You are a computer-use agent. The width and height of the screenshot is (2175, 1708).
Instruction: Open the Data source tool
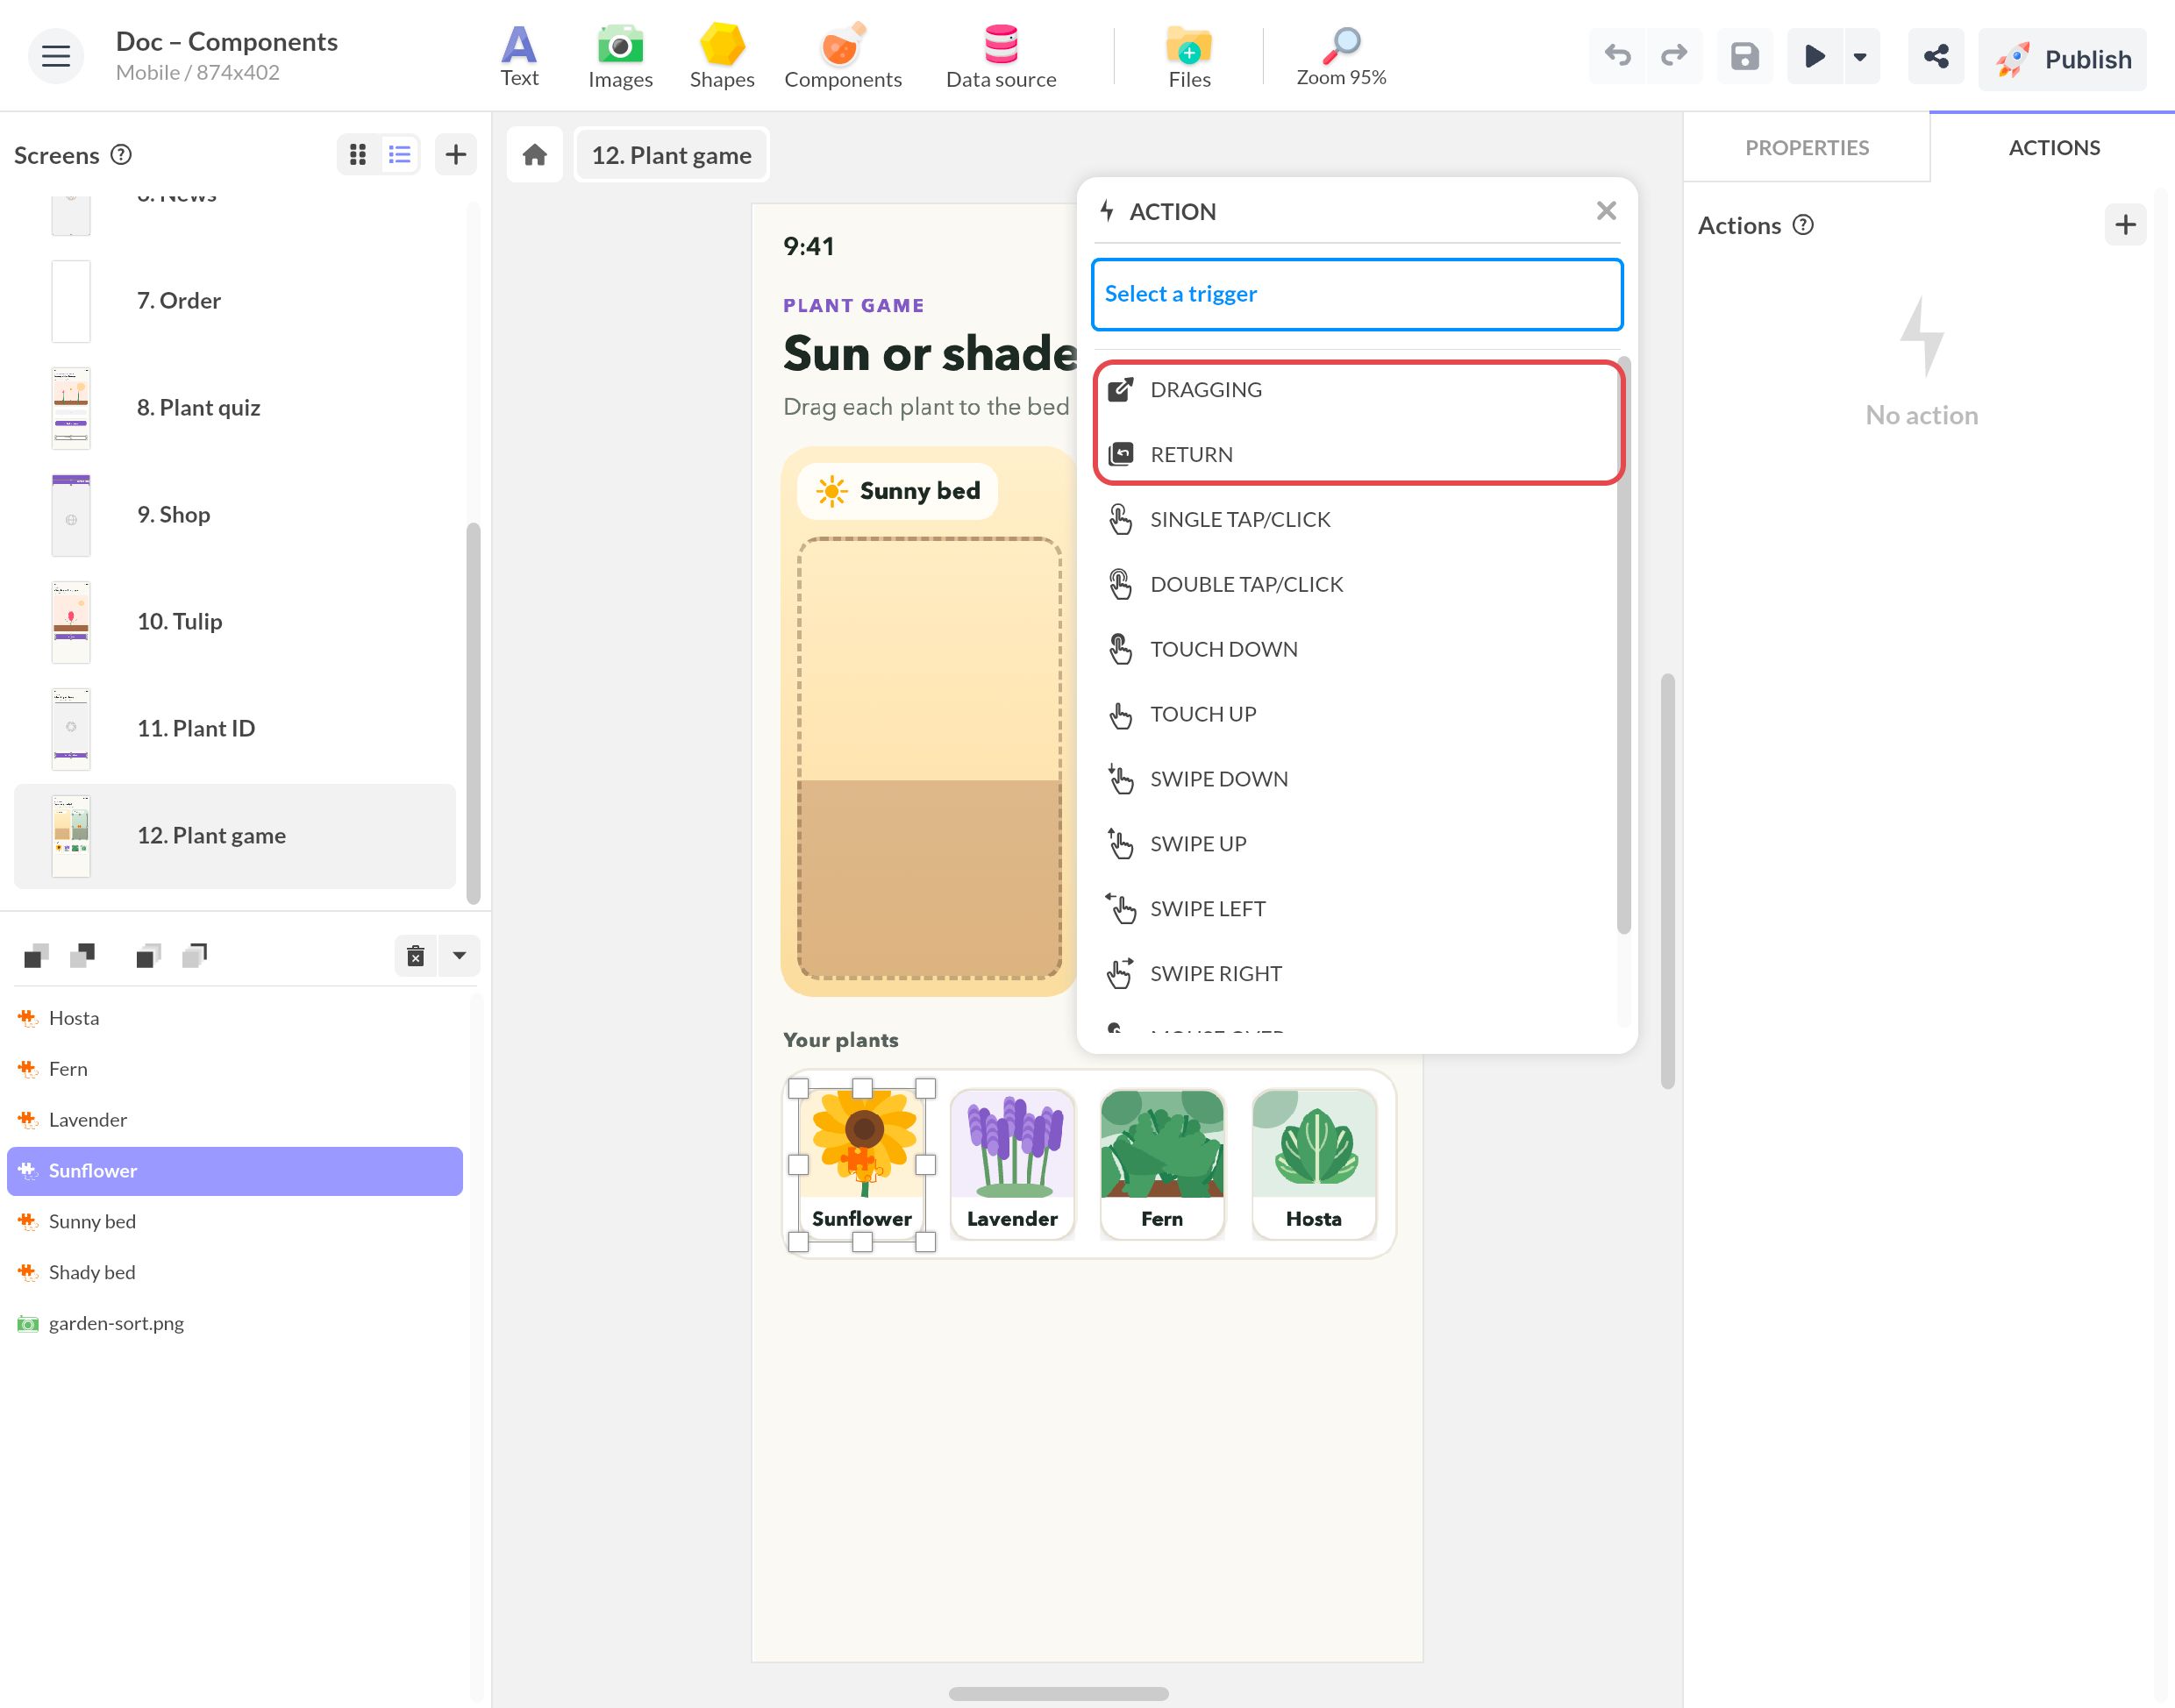1001,56
